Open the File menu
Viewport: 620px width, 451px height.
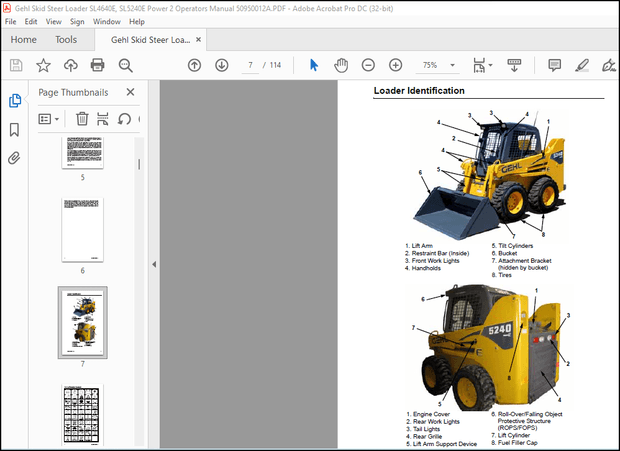(11, 22)
